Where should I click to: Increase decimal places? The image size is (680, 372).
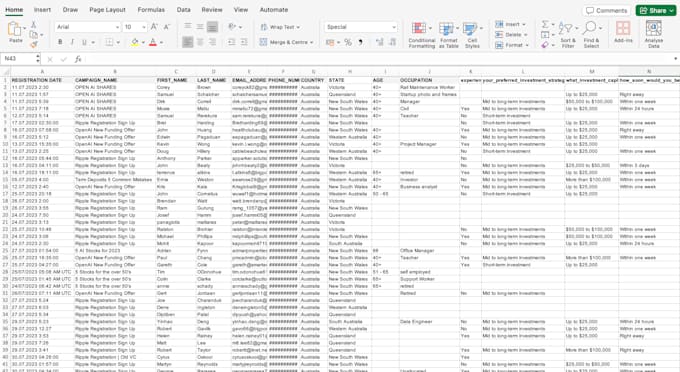(x=379, y=42)
